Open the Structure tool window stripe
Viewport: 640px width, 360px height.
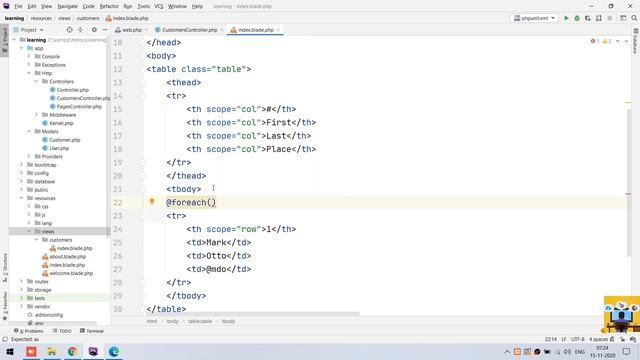[x=4, y=267]
